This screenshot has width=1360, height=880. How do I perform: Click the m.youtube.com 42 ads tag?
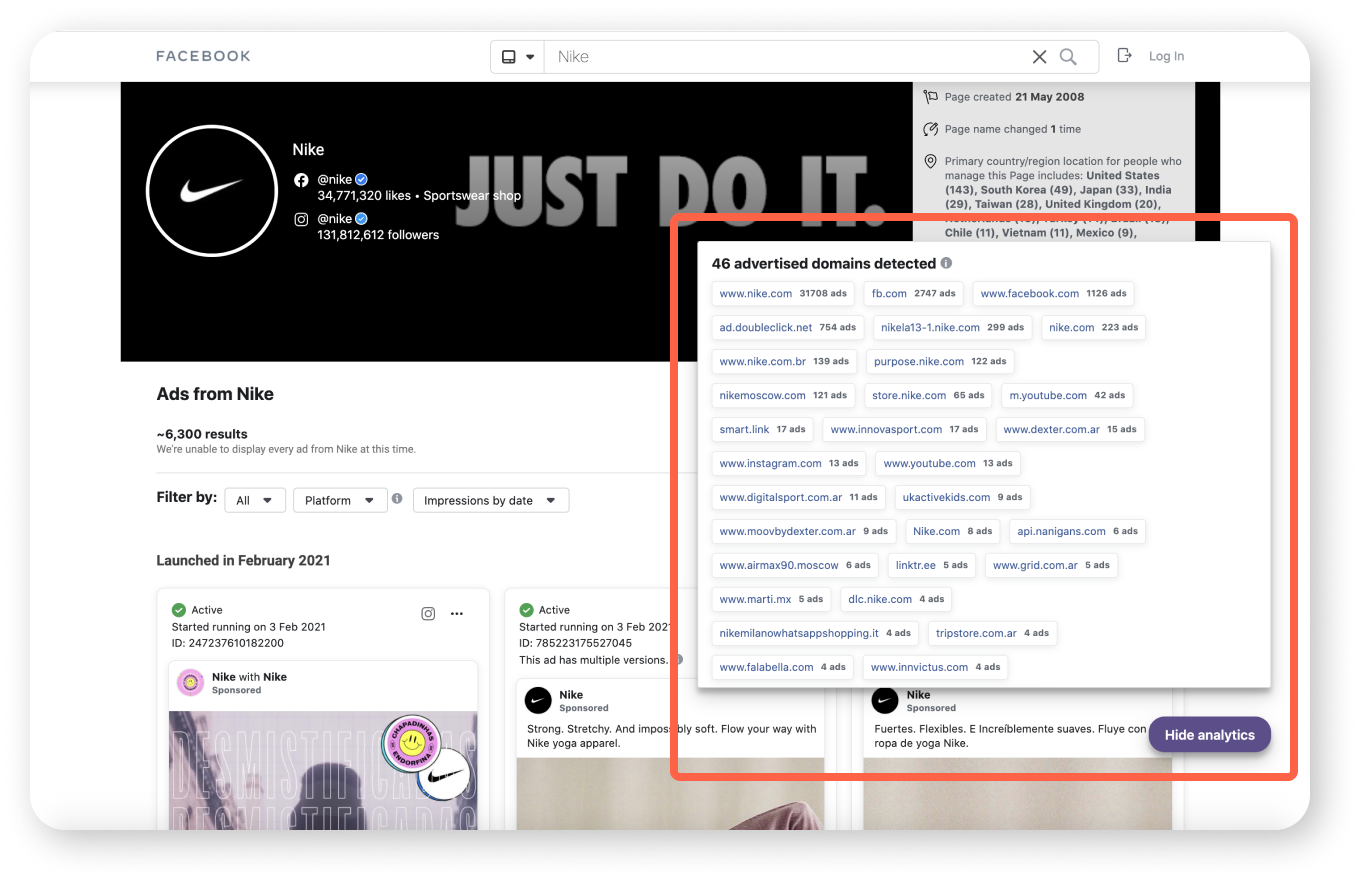(x=1067, y=396)
